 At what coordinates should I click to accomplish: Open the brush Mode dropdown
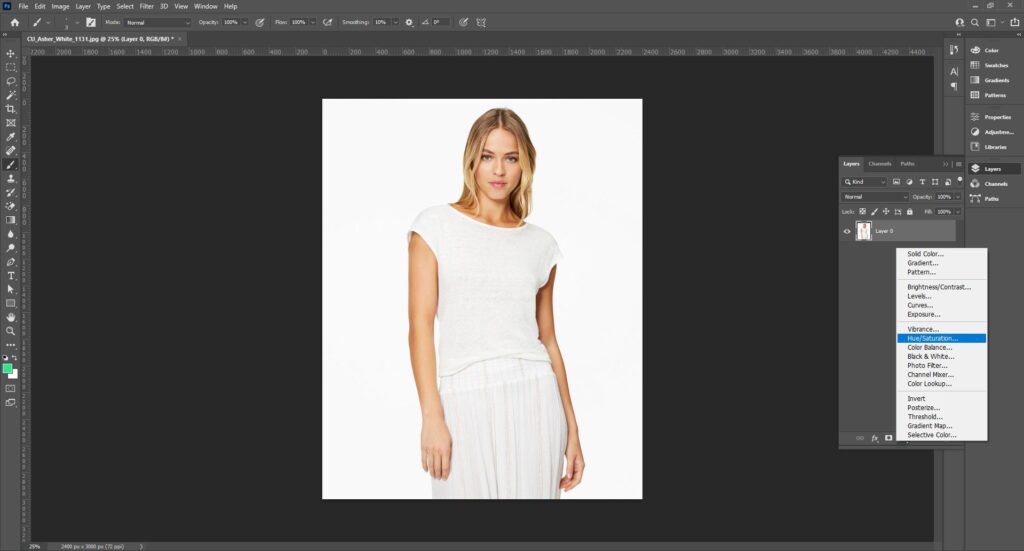point(158,22)
